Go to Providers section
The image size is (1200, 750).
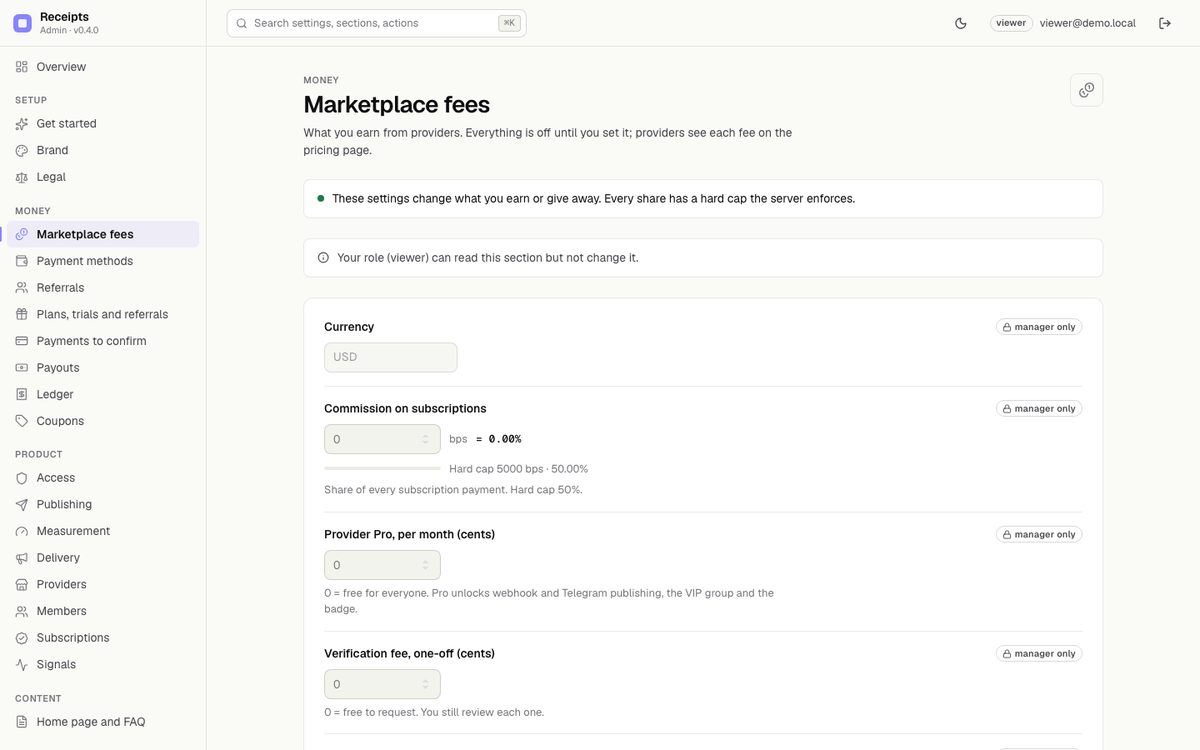click(103, 584)
